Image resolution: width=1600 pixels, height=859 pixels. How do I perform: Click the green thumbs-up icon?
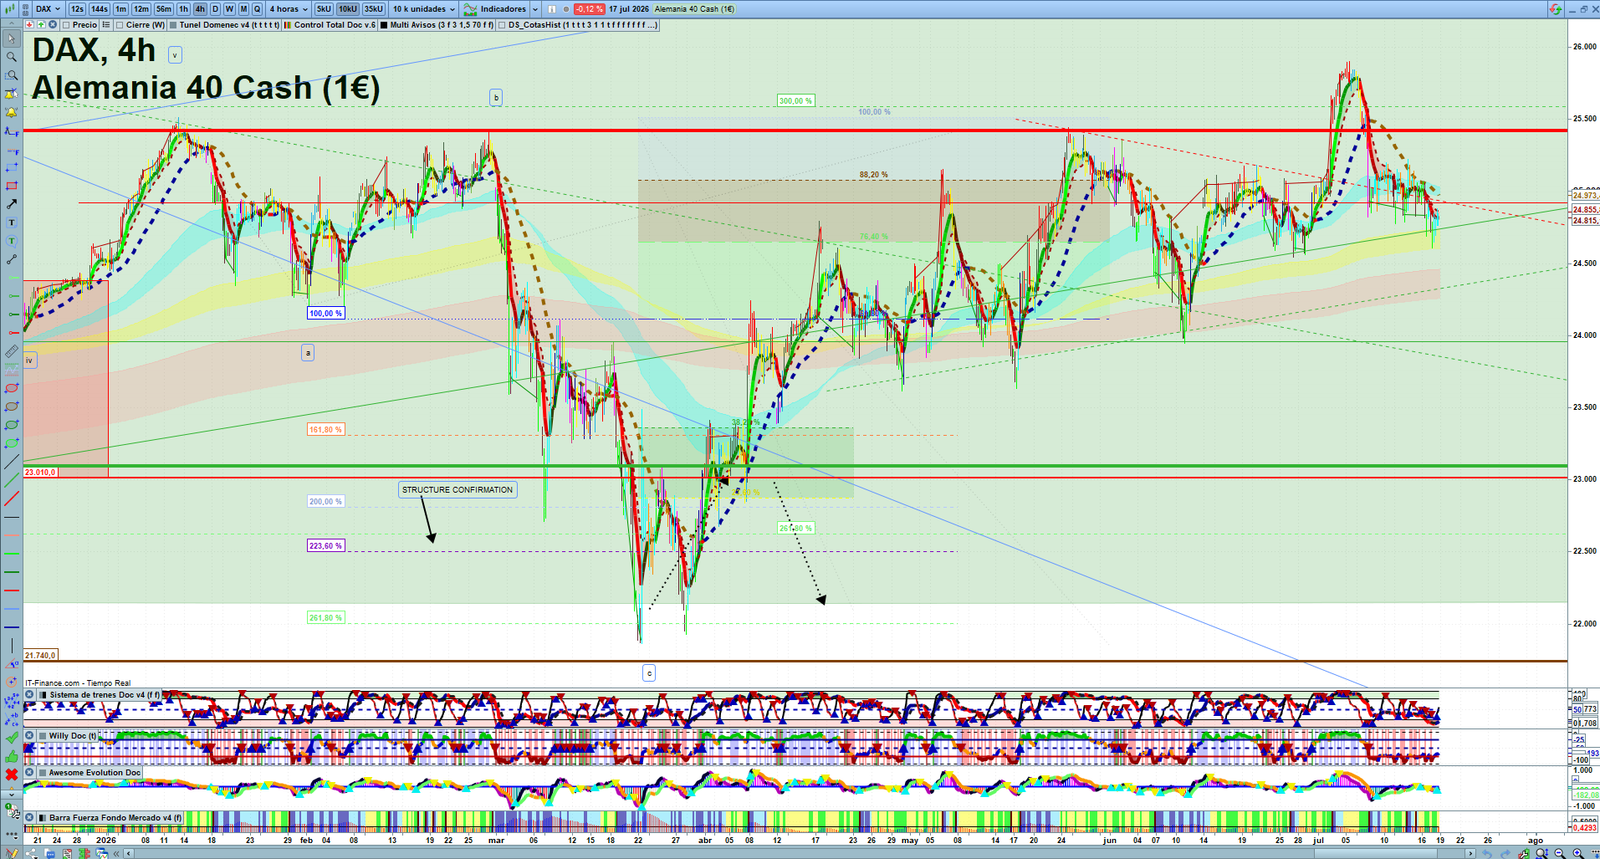coord(12,757)
